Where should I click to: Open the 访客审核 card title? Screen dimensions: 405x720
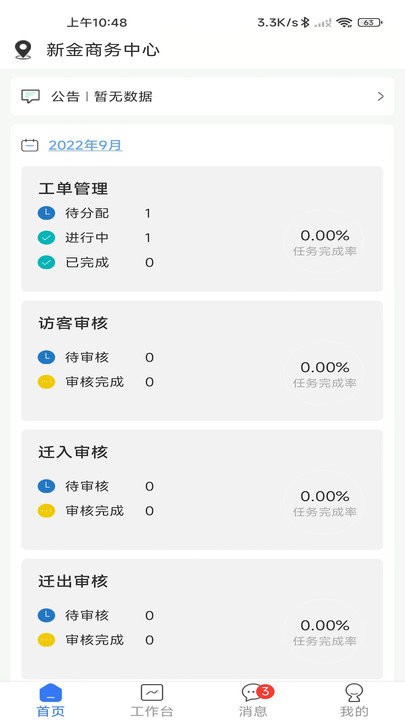73,323
